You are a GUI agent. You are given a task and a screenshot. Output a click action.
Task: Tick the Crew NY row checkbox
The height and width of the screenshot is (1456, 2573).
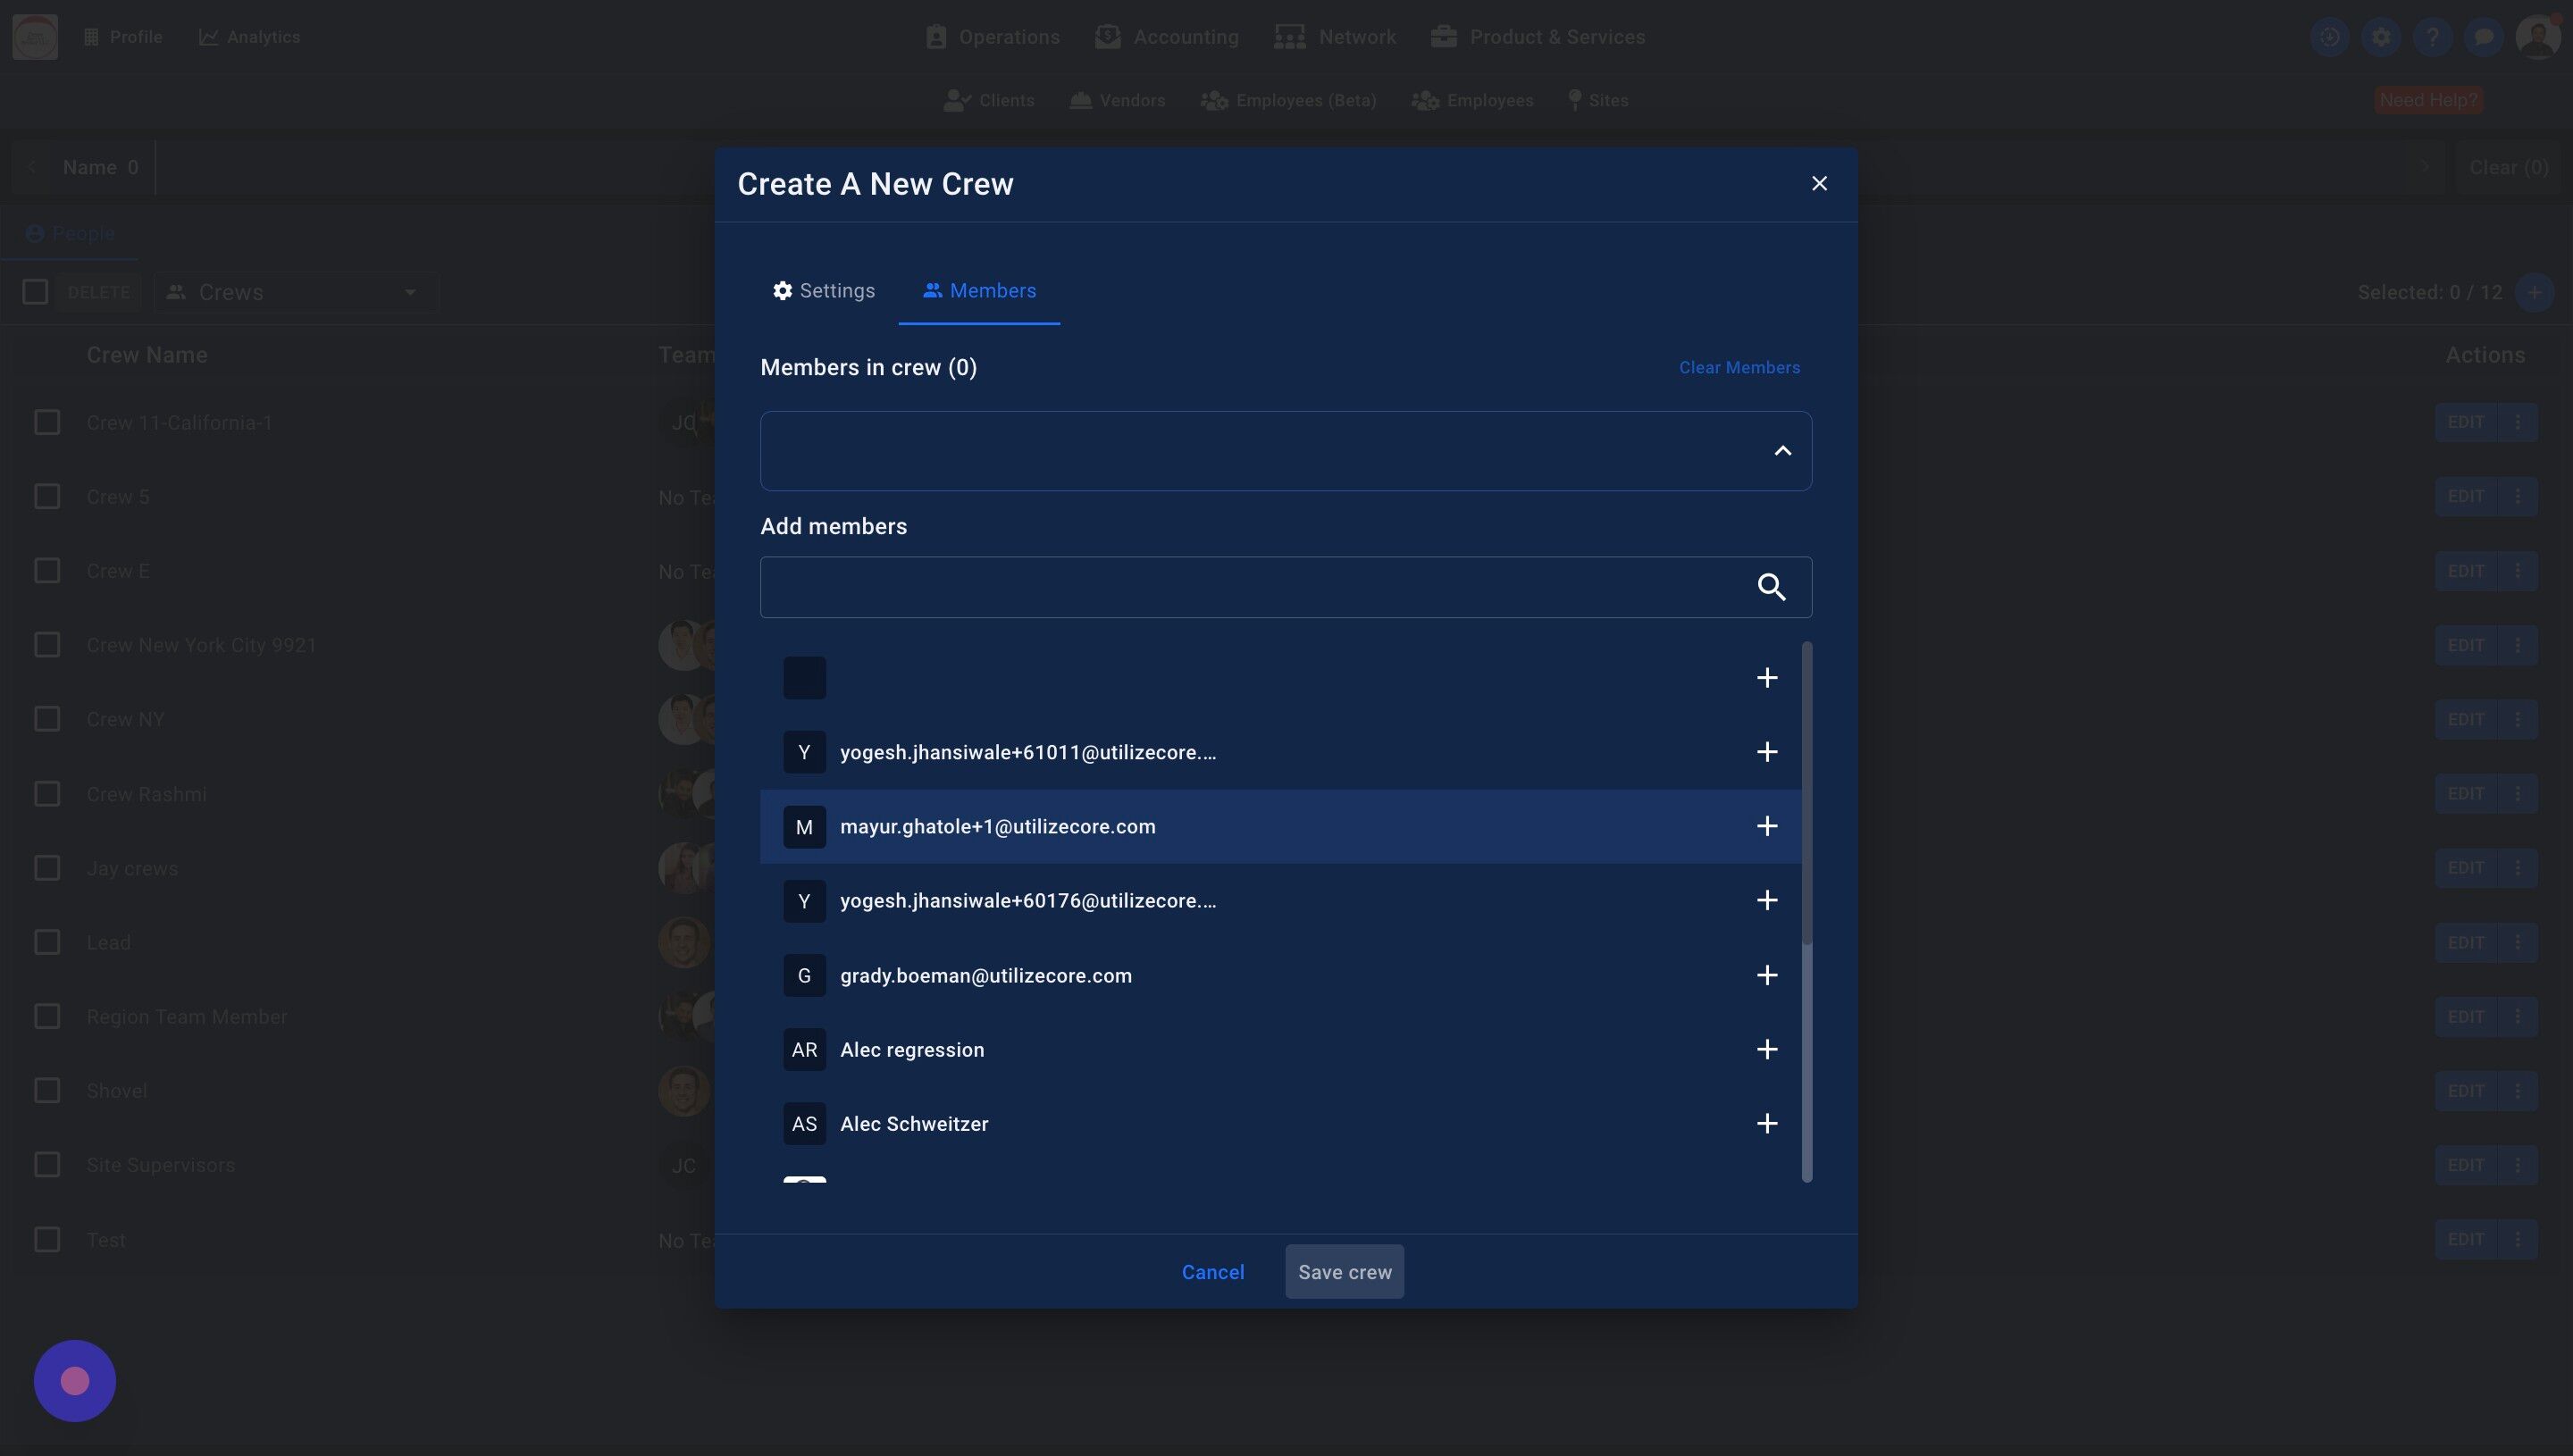pos(47,719)
